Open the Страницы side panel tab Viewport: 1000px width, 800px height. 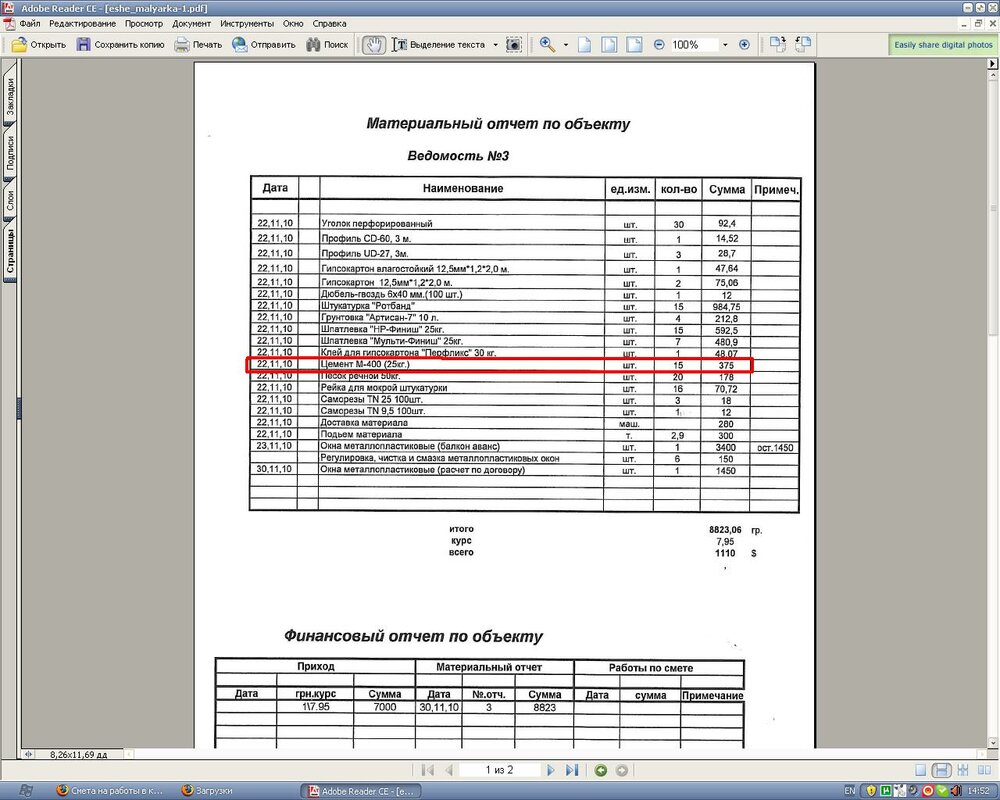point(10,251)
